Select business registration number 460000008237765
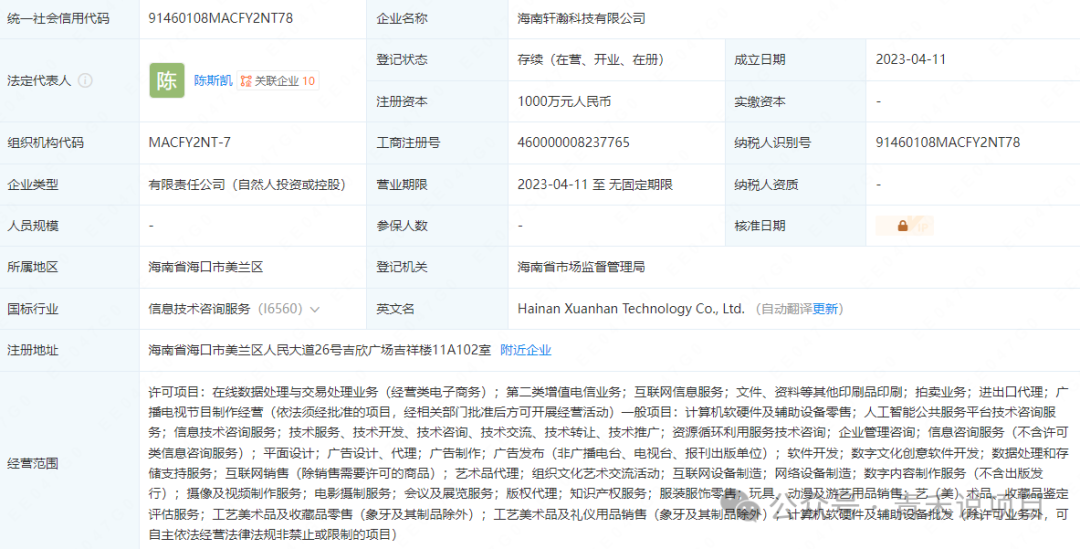The height and width of the screenshot is (549, 1080). coord(573,143)
